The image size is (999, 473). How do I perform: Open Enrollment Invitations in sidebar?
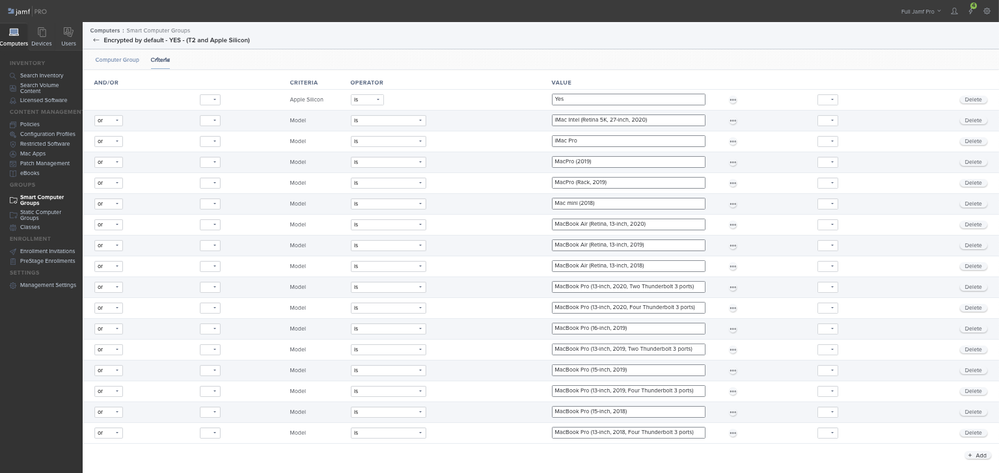coord(47,251)
